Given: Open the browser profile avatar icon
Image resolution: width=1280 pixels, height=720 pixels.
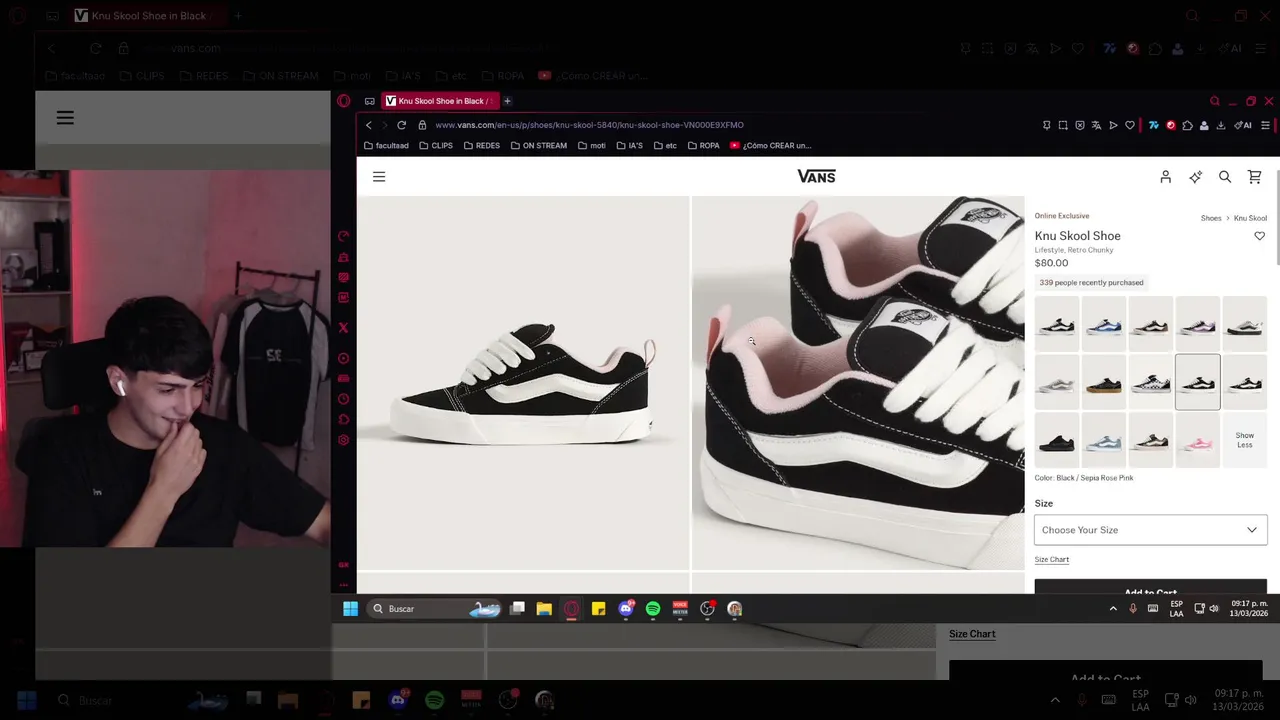Looking at the screenshot, I should coord(1204,125).
